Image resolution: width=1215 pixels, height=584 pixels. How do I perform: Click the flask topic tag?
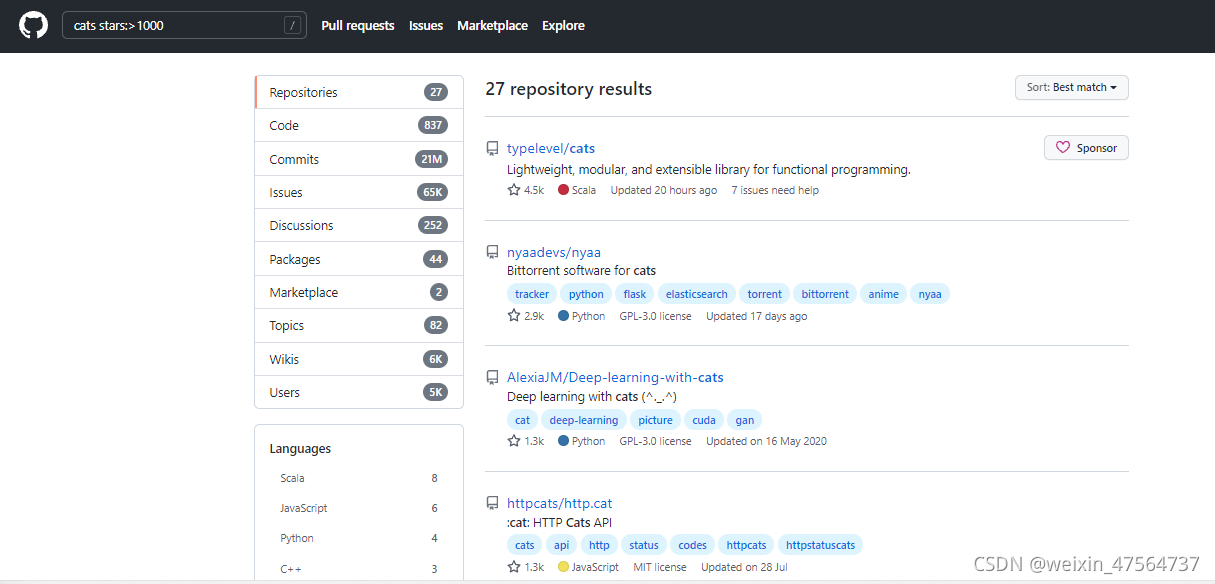(x=635, y=294)
